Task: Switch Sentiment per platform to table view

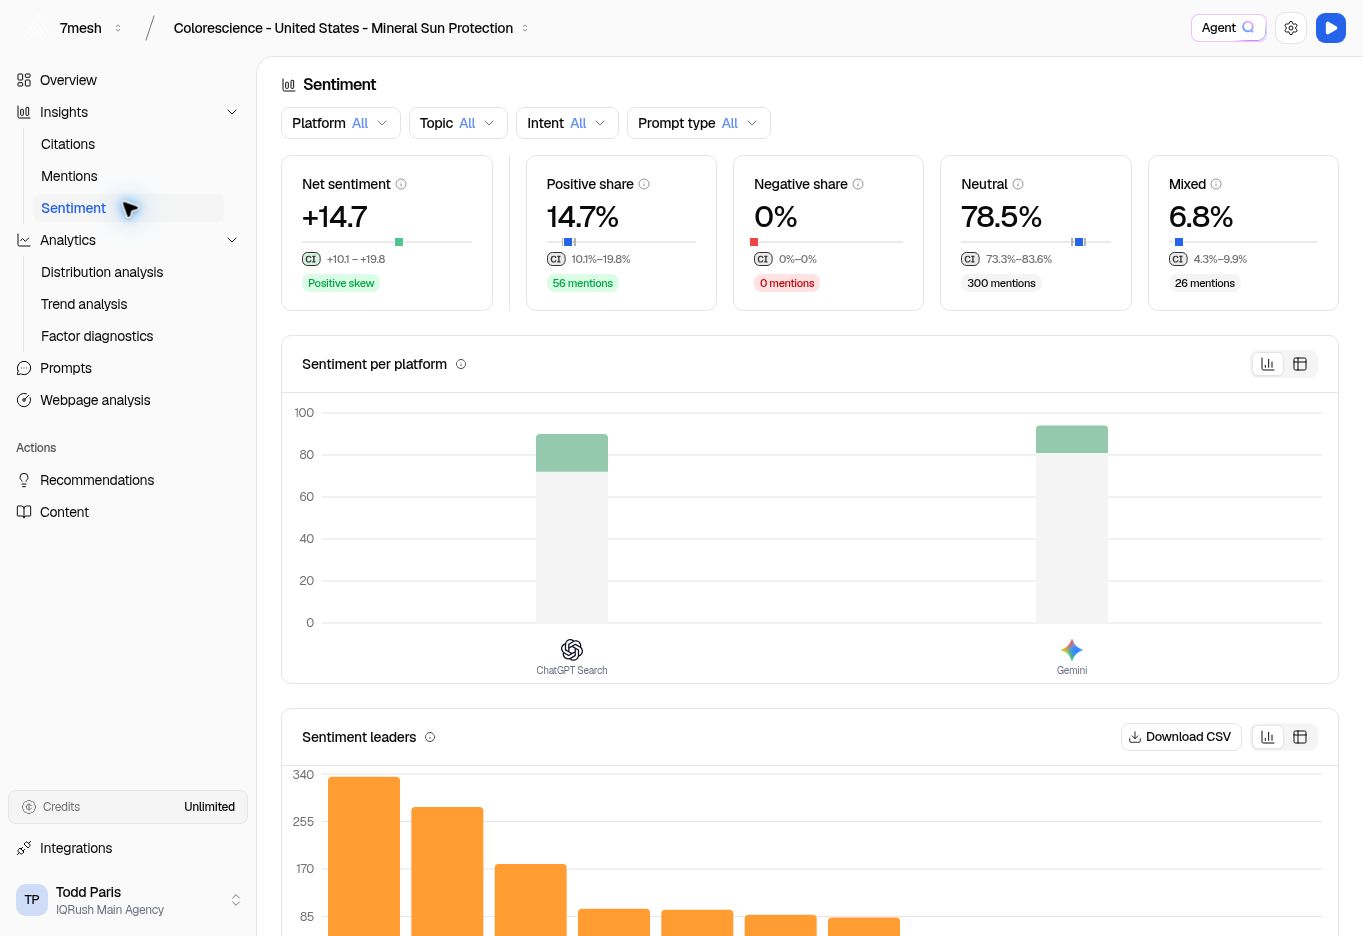Action: 1300,364
